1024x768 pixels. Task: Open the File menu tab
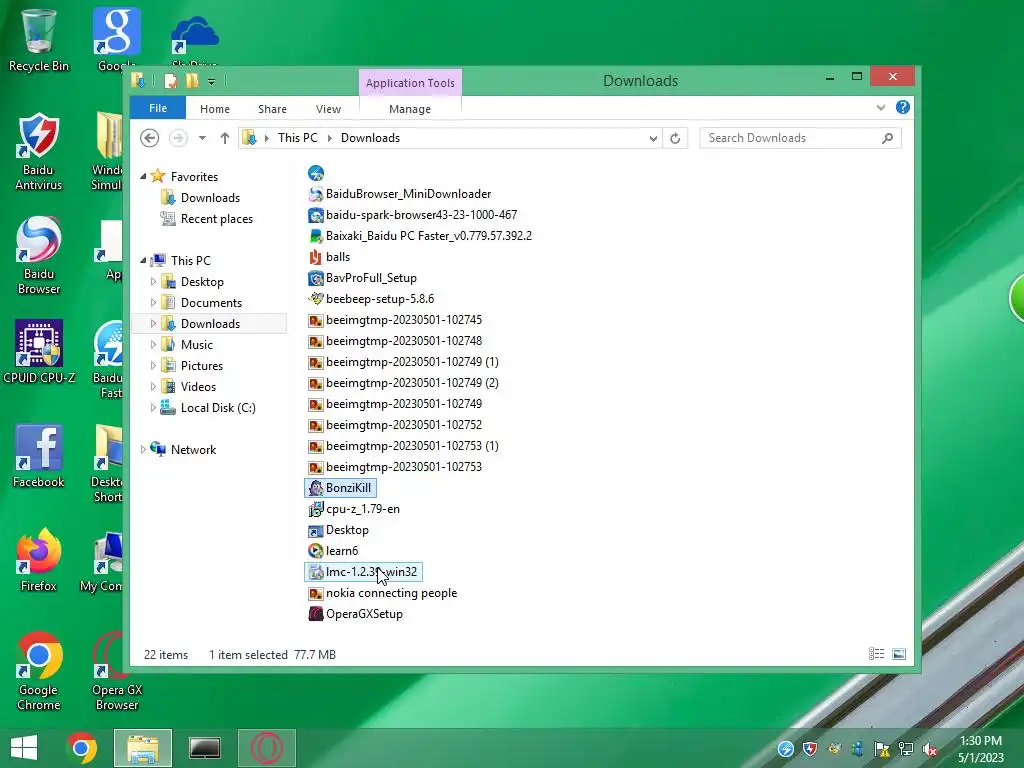(158, 108)
